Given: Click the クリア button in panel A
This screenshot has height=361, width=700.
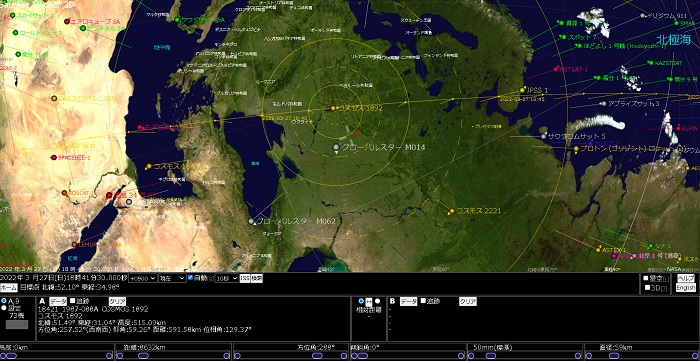Looking at the screenshot, I should [x=117, y=302].
